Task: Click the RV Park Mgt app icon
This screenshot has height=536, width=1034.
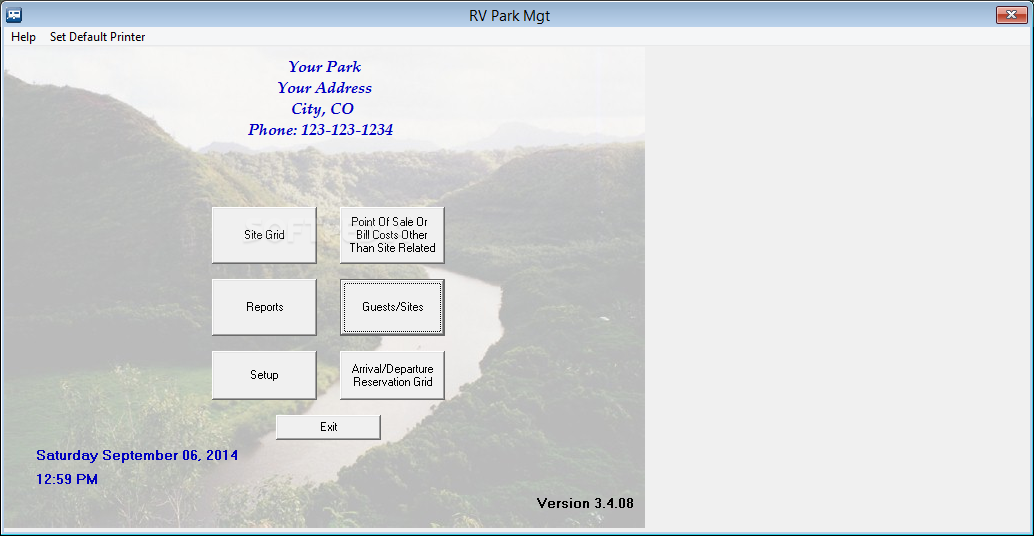Action: coord(14,15)
